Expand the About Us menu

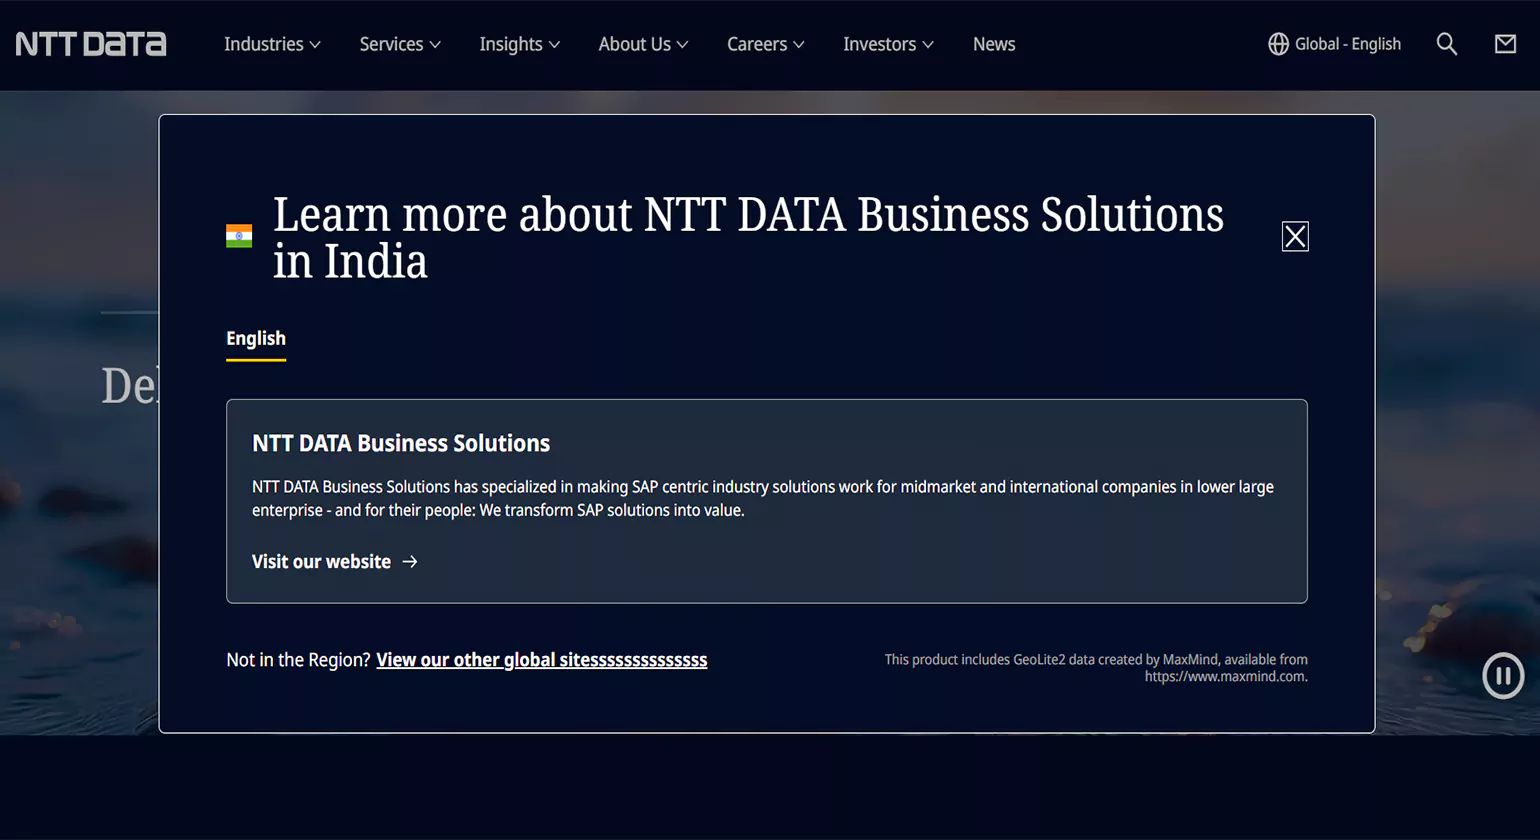tap(643, 44)
